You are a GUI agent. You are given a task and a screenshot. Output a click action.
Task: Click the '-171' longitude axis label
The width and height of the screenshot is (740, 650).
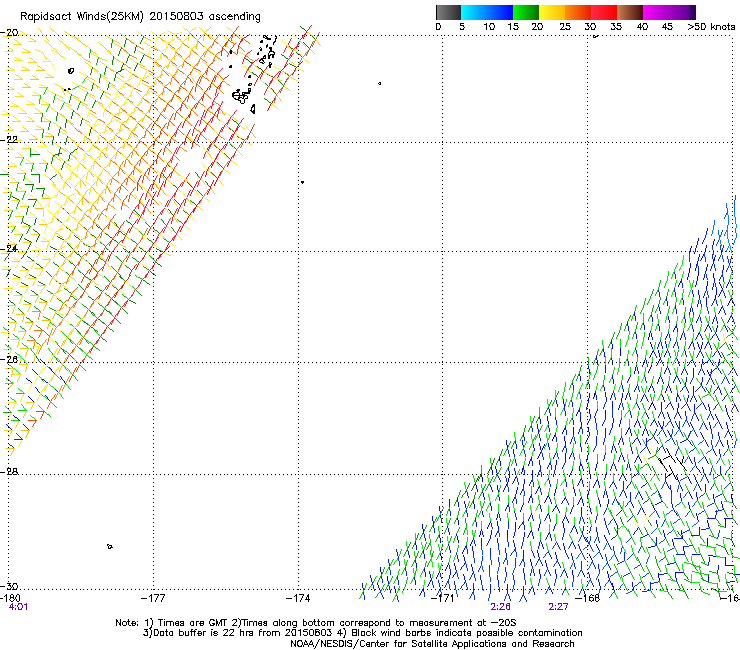tap(443, 598)
